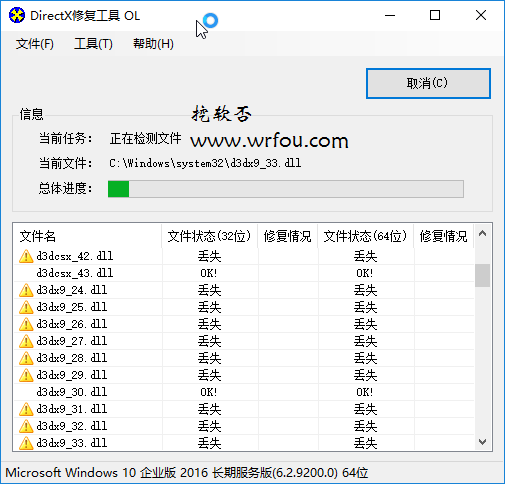Viewport: 505px width, 484px height.
Task: Click the DirectX repair tool title bar icon
Action: 17,15
